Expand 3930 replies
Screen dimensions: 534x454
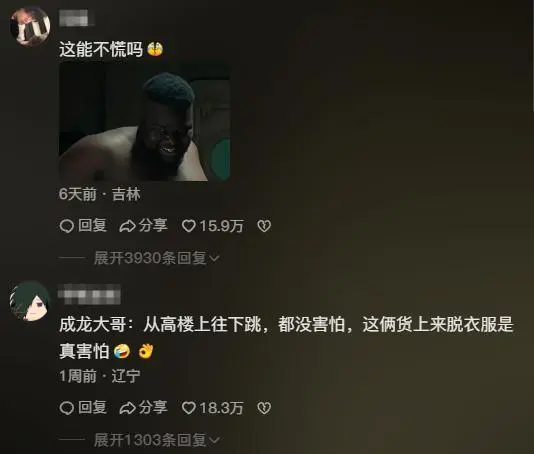[156, 258]
